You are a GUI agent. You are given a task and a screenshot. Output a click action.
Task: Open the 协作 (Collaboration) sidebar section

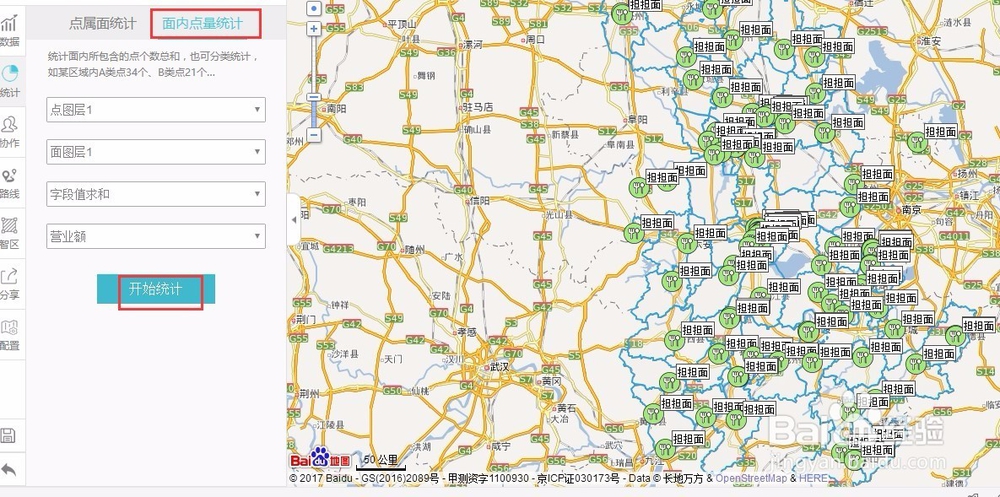pyautogui.click(x=10, y=131)
